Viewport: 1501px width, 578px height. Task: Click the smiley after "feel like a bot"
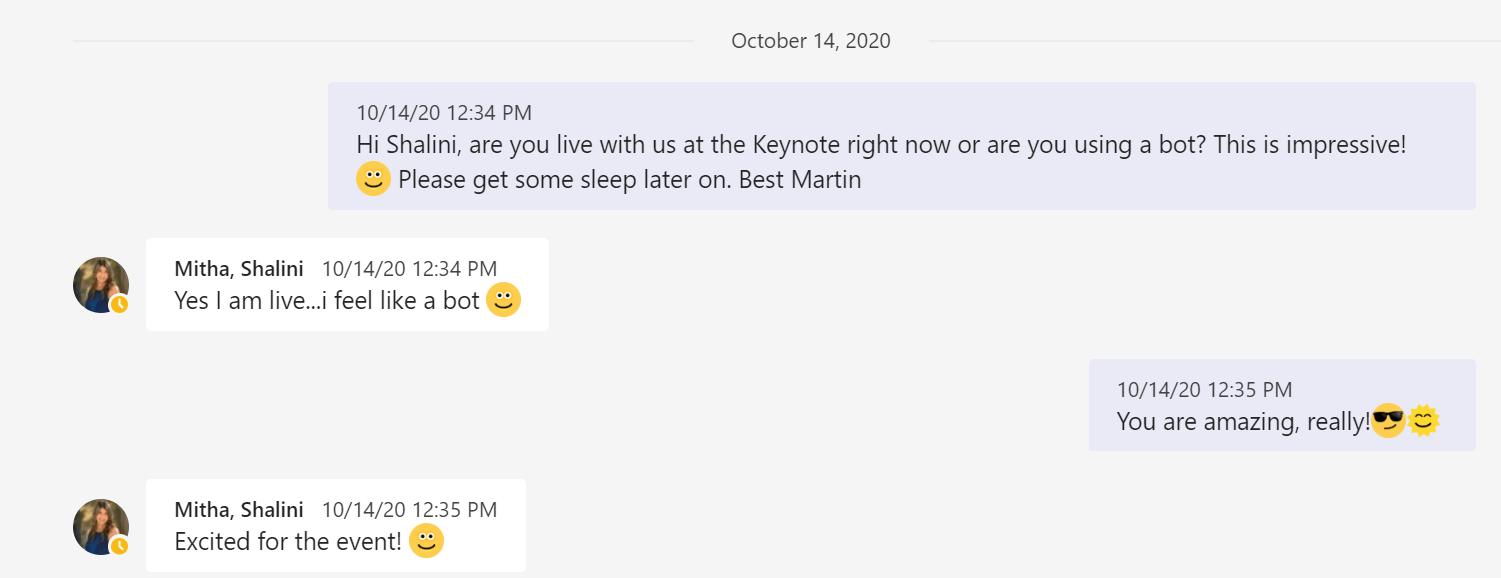[x=503, y=300]
